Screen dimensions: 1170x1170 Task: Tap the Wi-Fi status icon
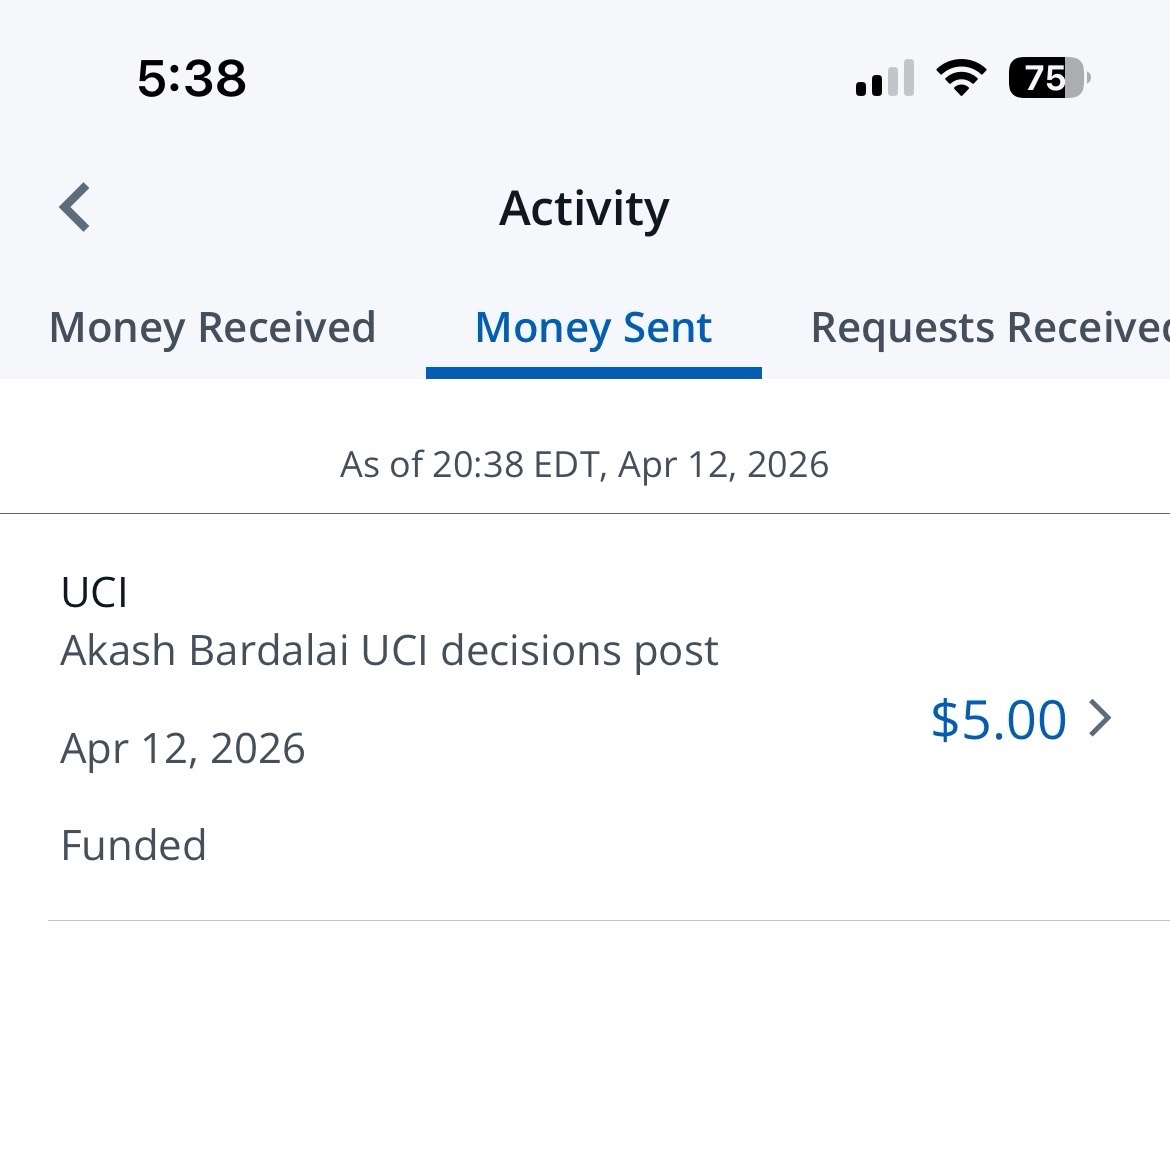pyautogui.click(x=961, y=77)
